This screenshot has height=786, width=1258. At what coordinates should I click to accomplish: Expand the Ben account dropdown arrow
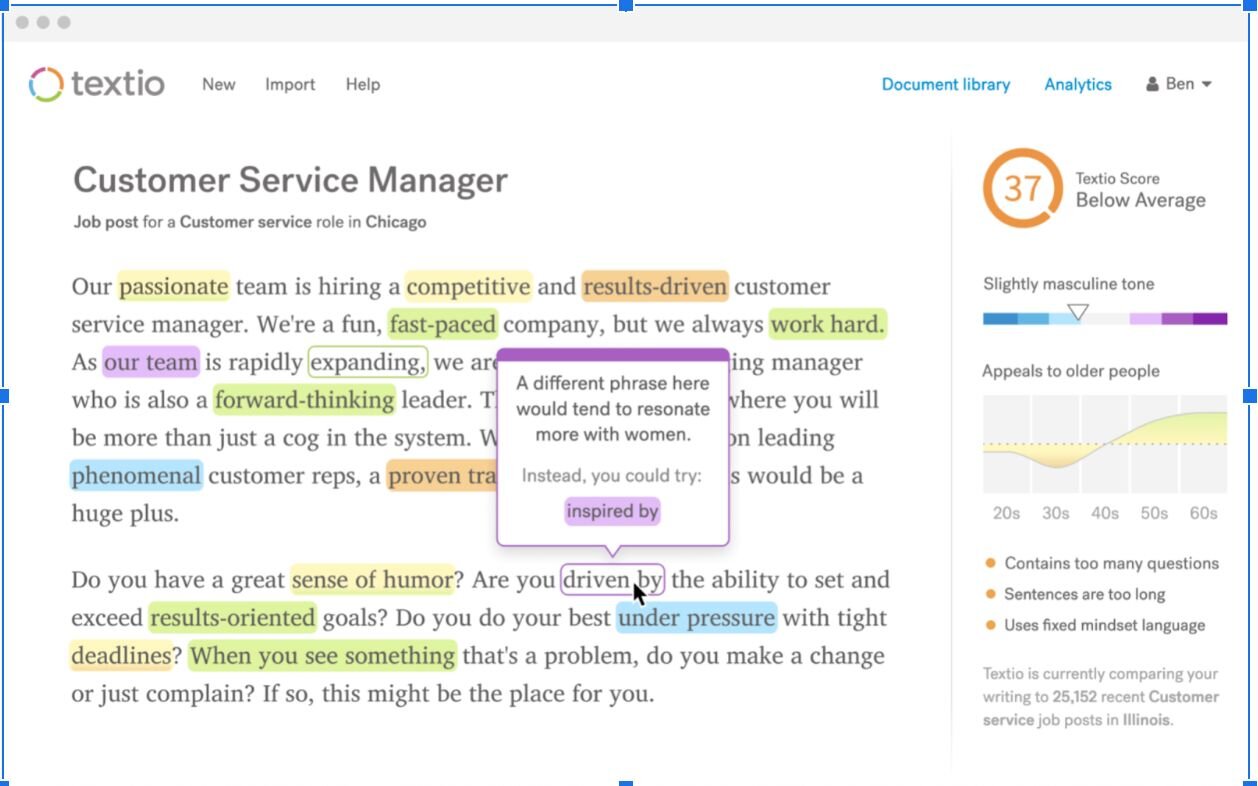coord(1207,84)
